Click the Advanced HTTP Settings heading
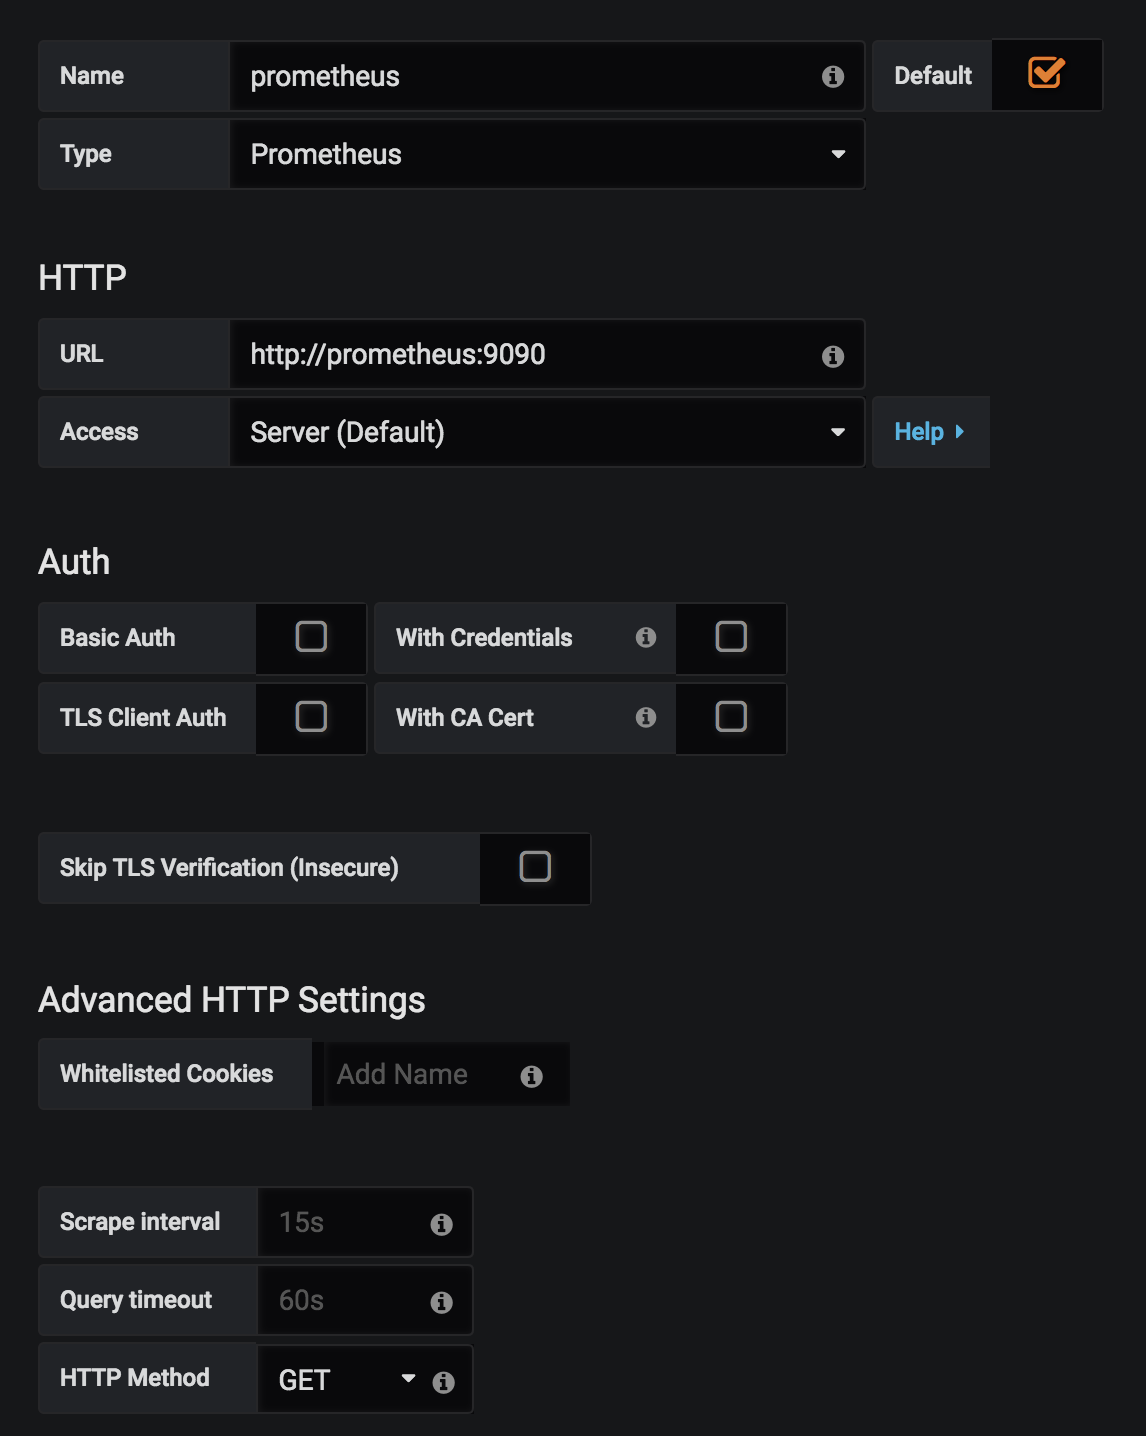Viewport: 1146px width, 1436px height. coord(232,1000)
